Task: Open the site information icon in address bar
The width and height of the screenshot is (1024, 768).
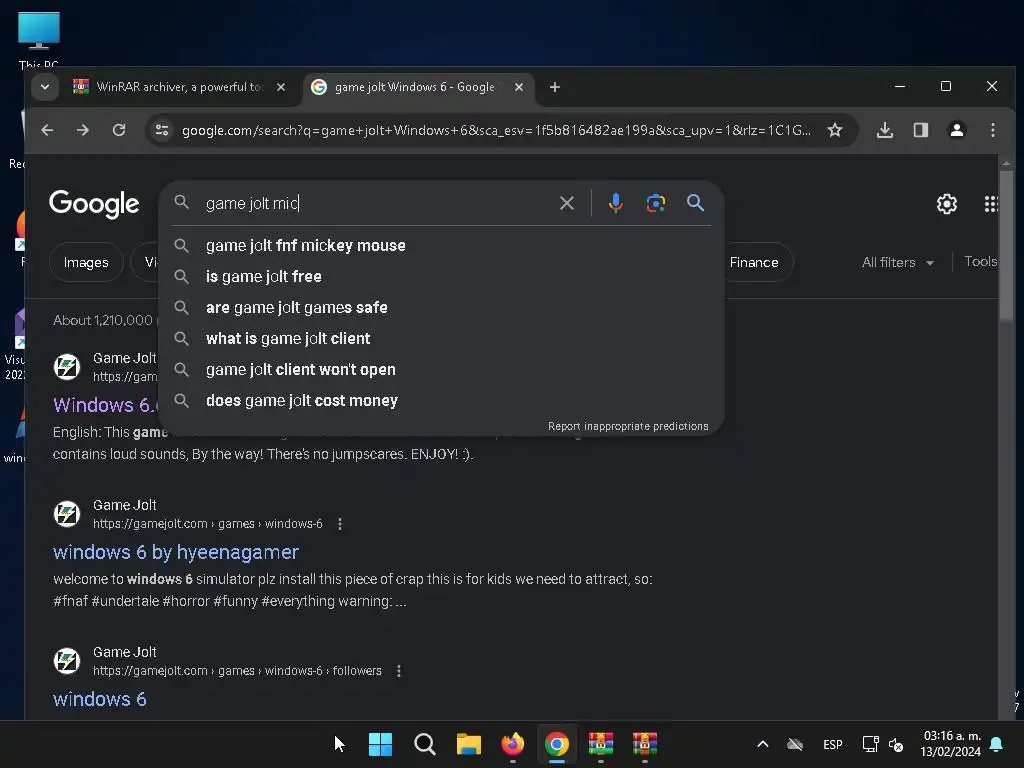Action: 162,130
